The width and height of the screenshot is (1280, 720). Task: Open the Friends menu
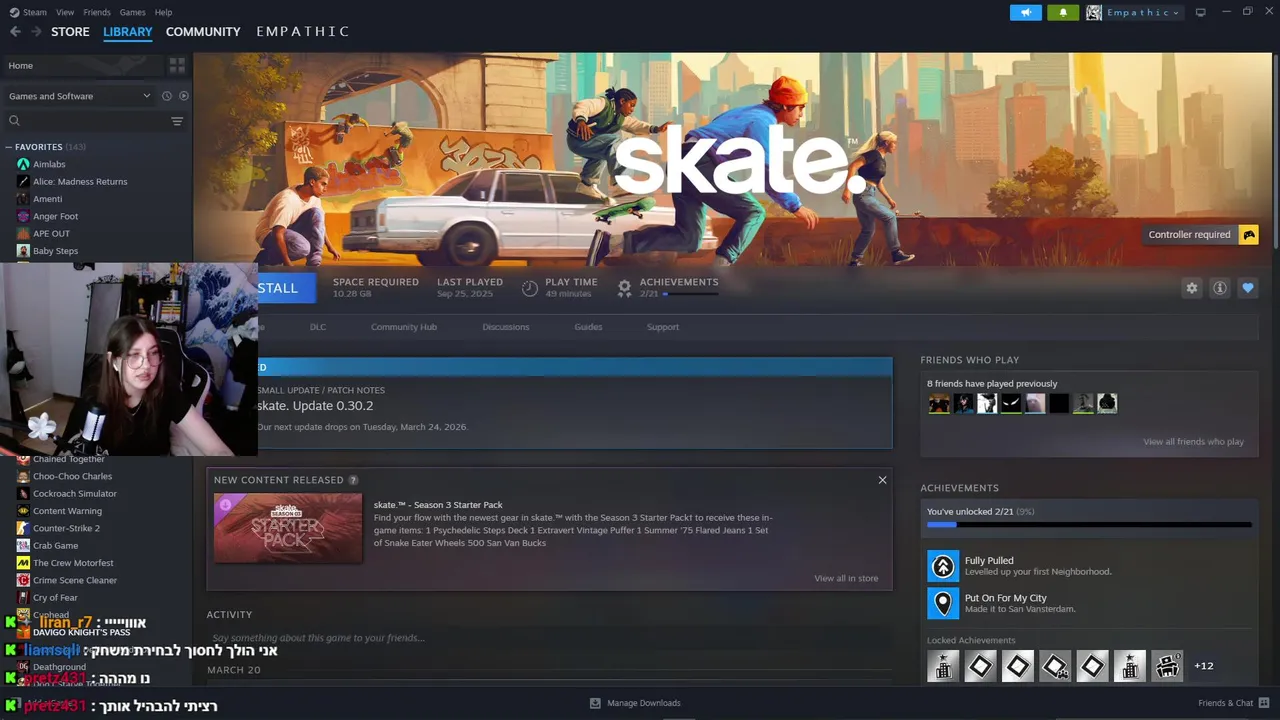(x=97, y=12)
